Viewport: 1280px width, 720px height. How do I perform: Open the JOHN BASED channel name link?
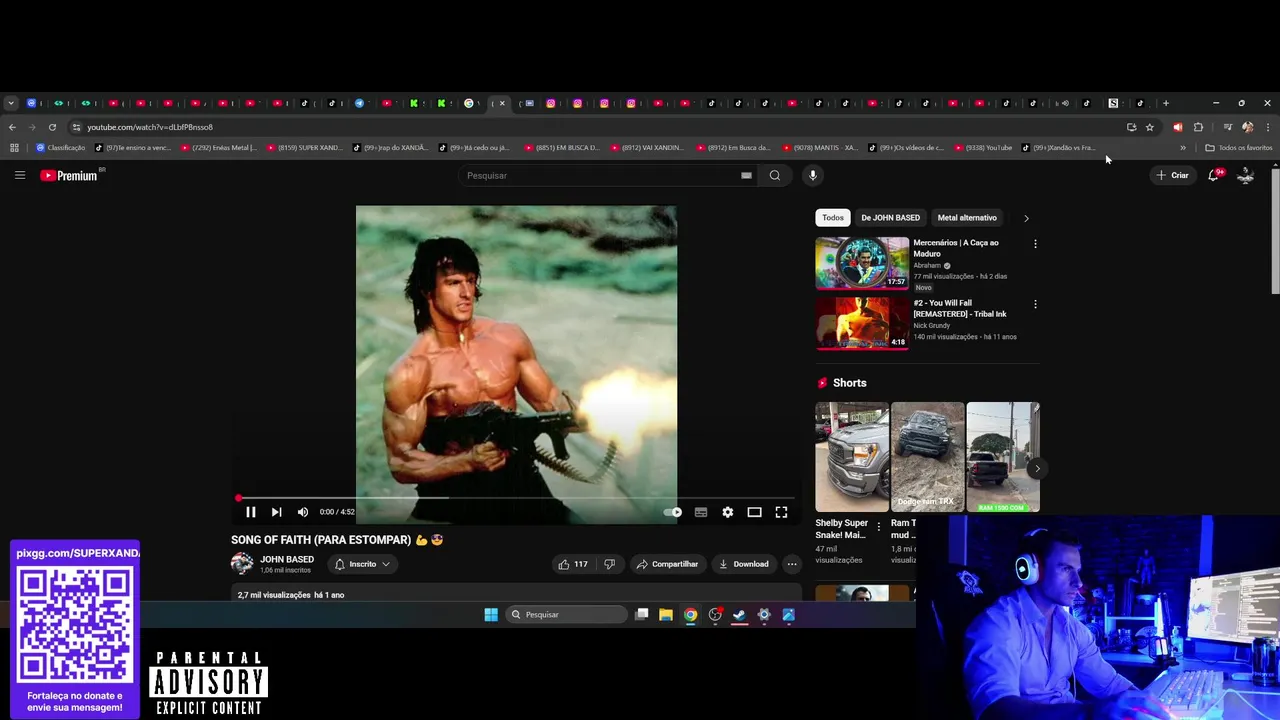[287, 560]
